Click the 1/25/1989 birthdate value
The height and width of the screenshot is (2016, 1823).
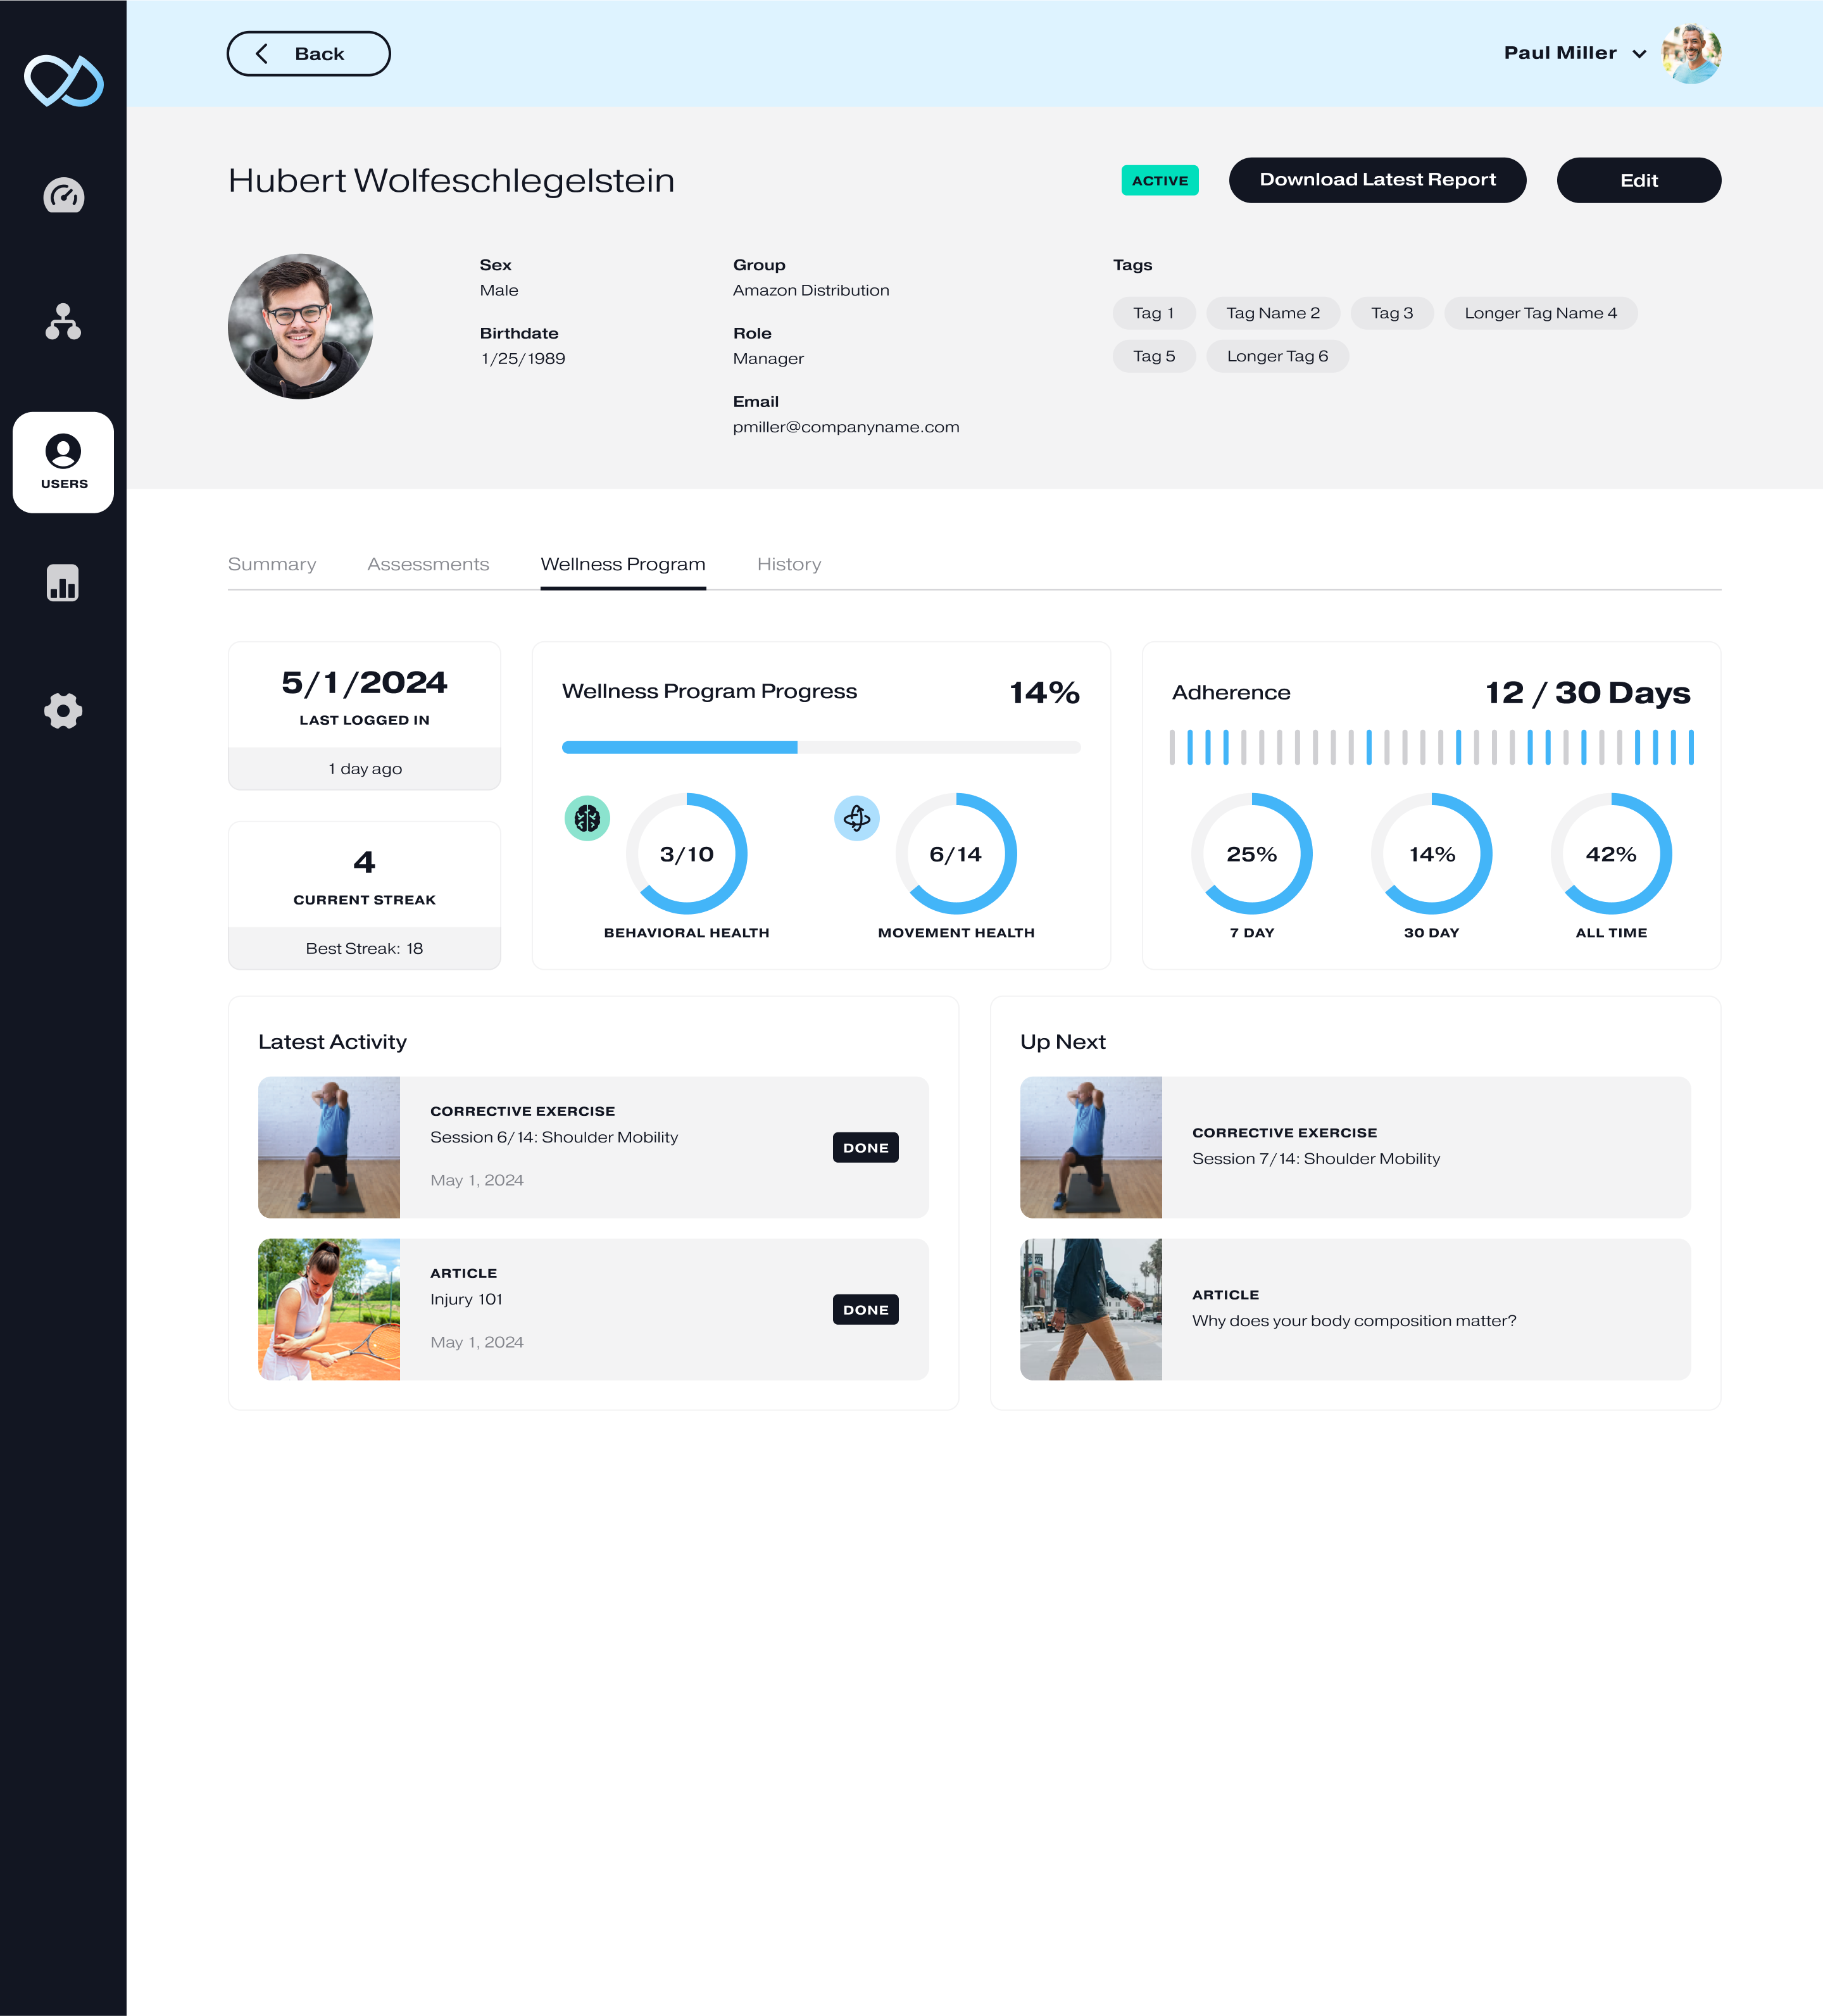click(x=523, y=358)
